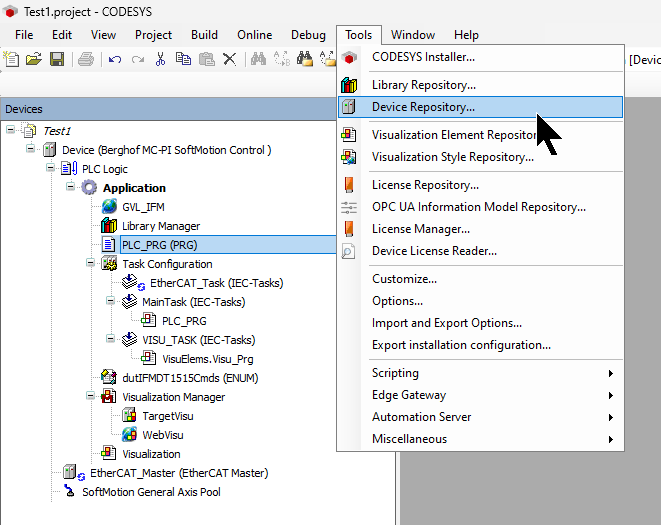Click the Library Repository books icon
The image size is (661, 525).
pyautogui.click(x=349, y=85)
